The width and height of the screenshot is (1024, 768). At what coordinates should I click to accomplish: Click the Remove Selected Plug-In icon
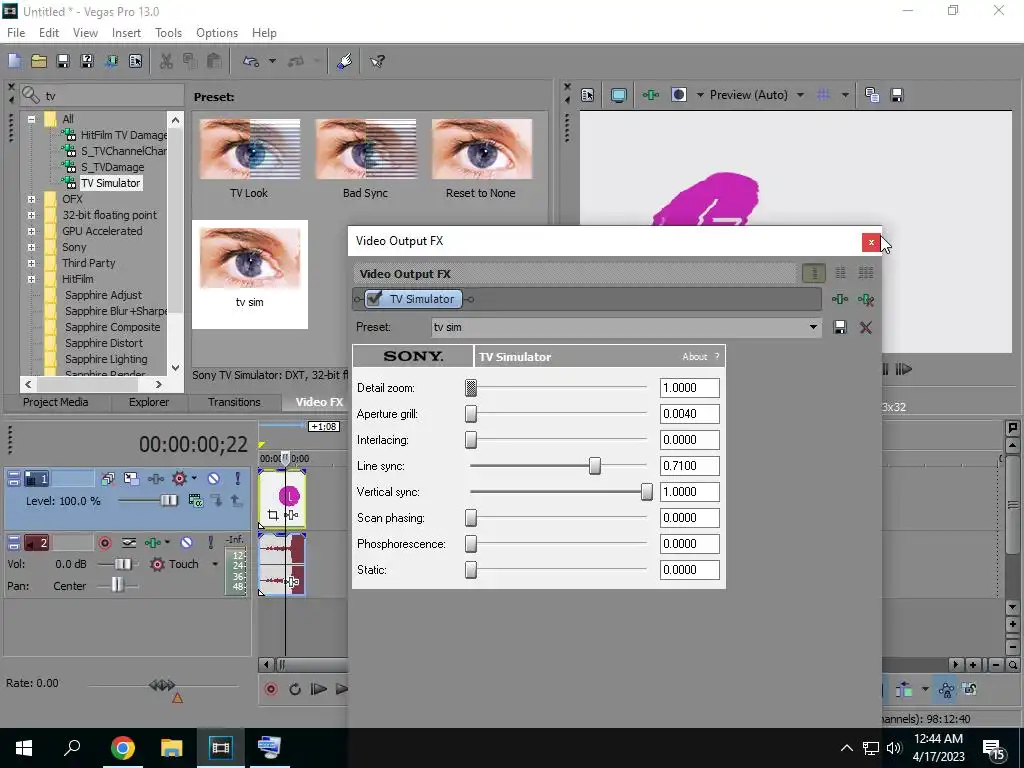(866, 299)
